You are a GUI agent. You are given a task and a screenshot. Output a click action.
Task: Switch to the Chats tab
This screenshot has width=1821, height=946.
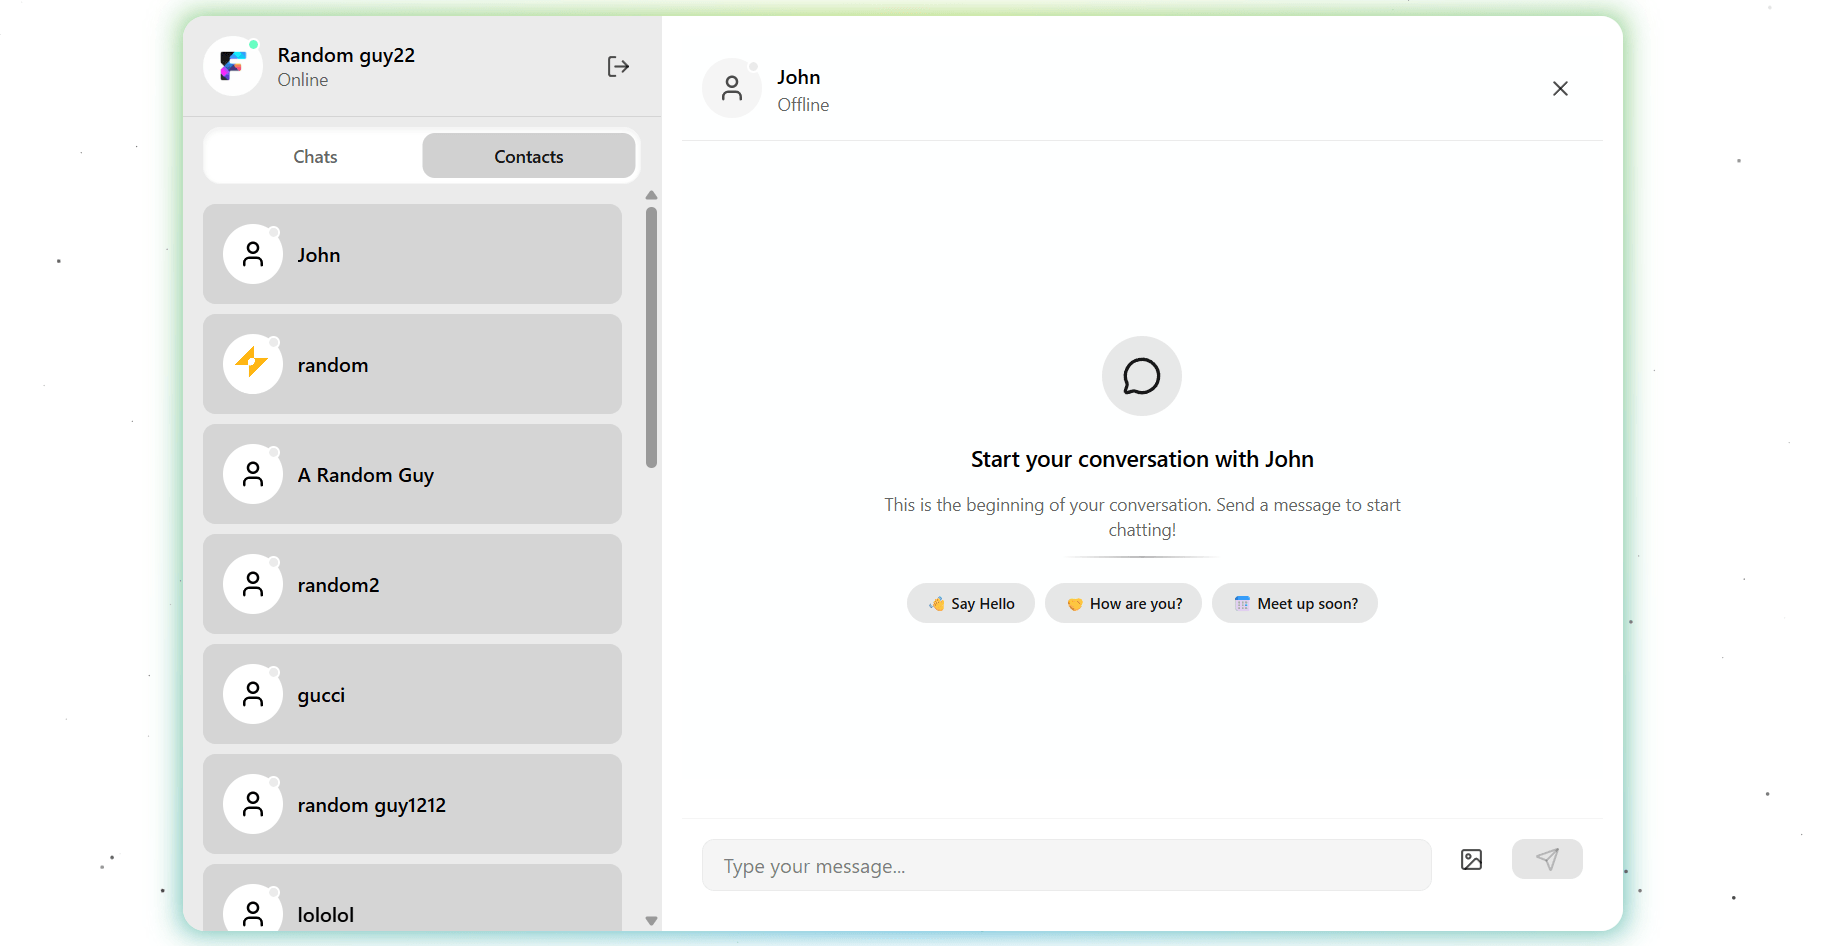[315, 157]
